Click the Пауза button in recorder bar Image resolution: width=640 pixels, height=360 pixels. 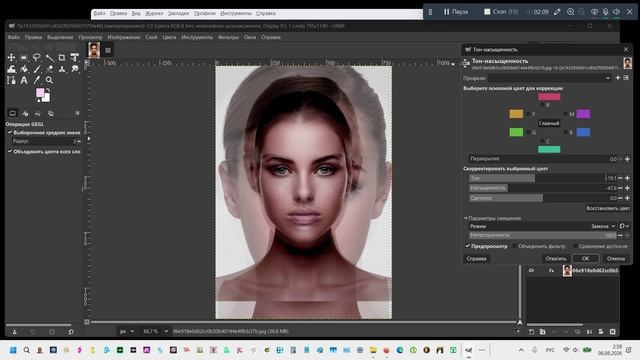coord(456,12)
